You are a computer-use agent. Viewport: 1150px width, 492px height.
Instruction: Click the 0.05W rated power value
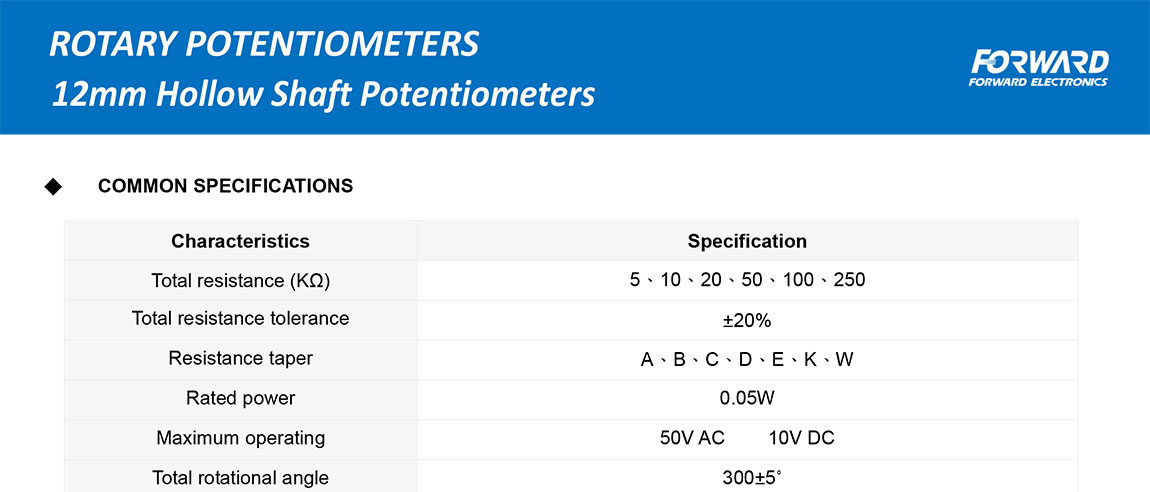click(x=747, y=398)
